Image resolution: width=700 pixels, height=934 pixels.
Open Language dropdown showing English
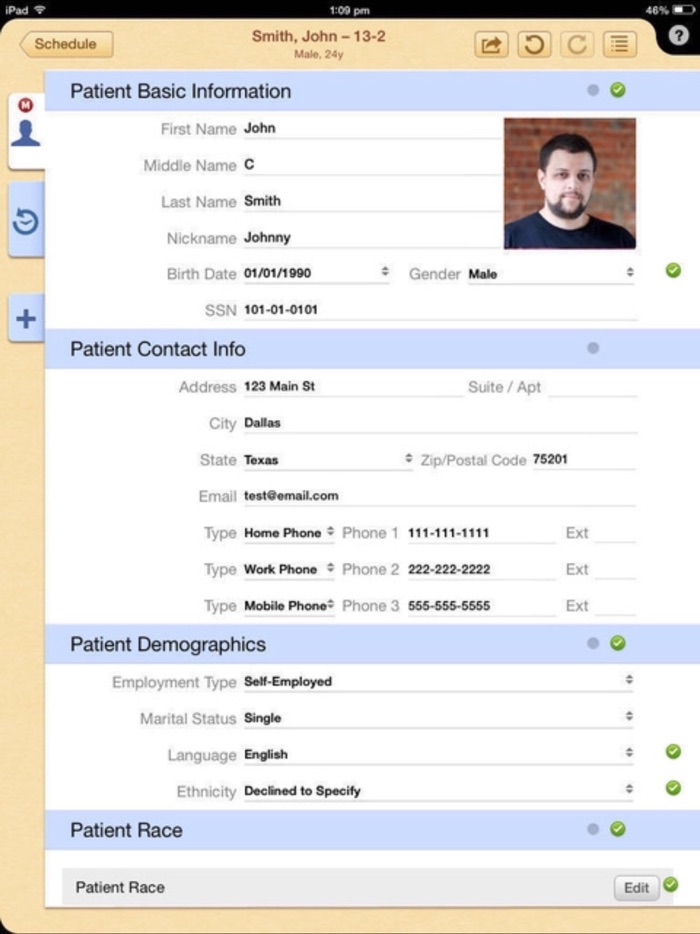[x=438, y=754]
